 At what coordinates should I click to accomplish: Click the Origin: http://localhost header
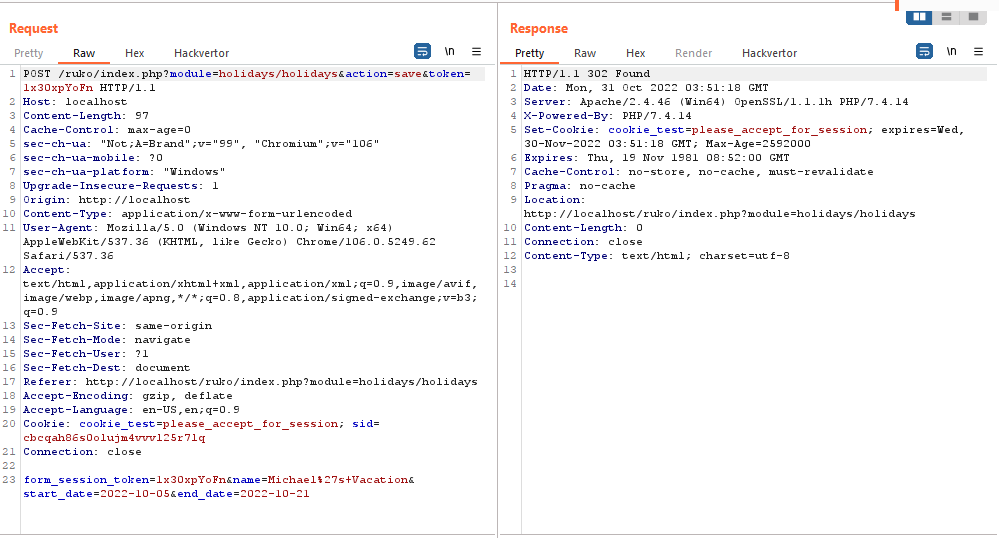pos(106,200)
